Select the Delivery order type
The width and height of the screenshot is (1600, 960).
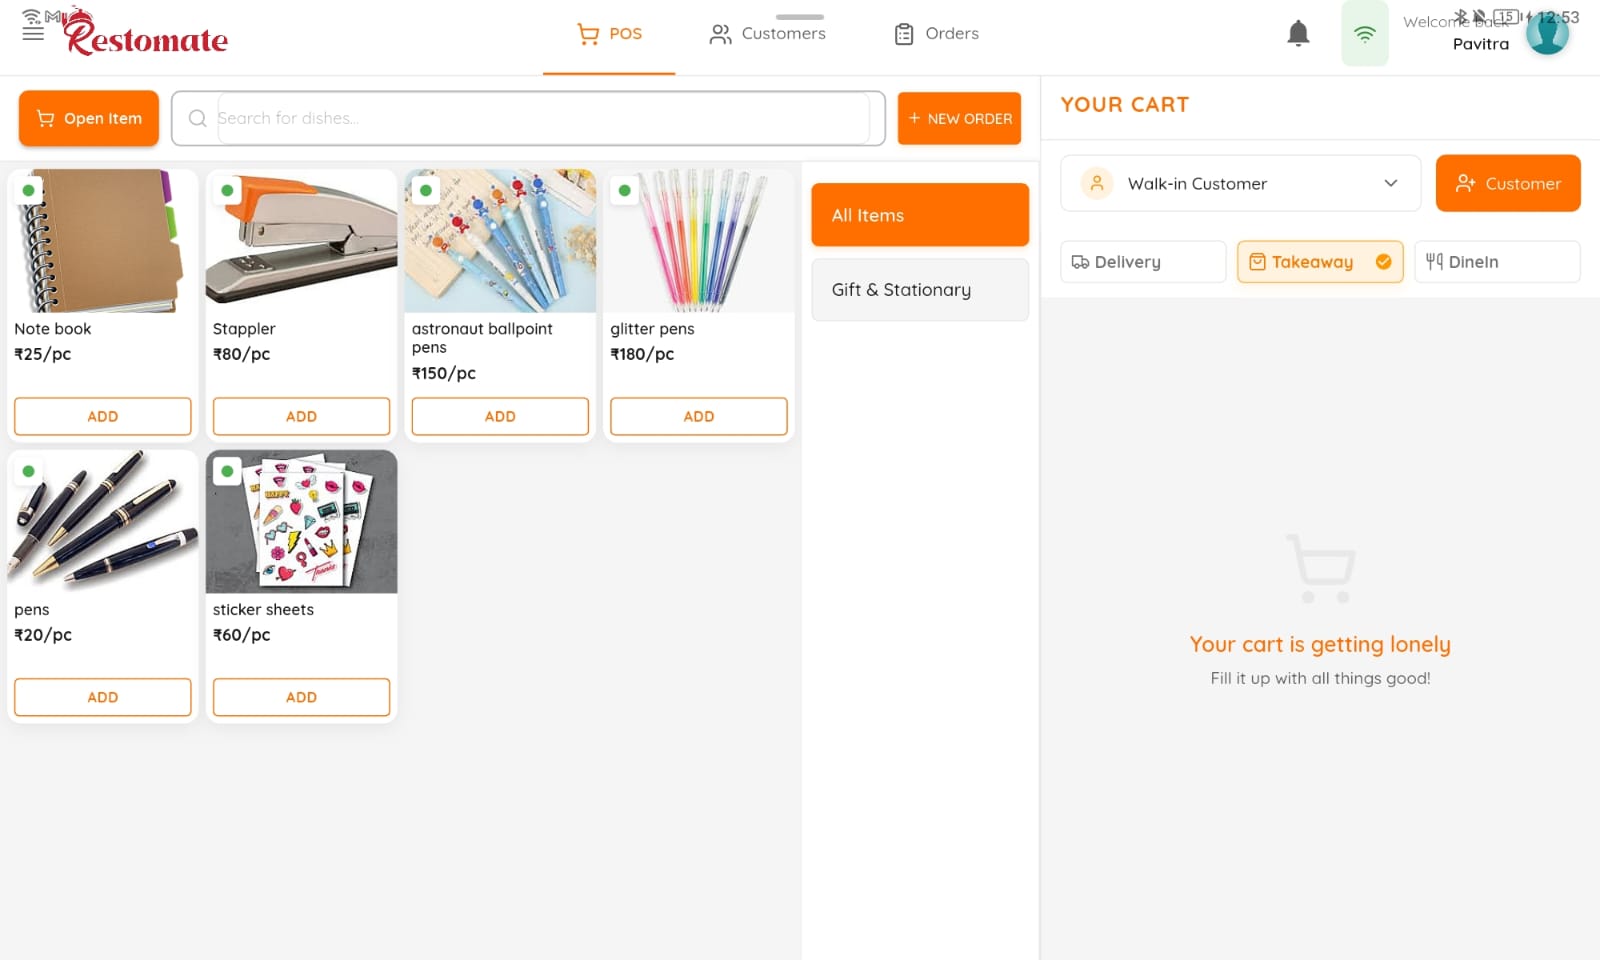(1143, 262)
